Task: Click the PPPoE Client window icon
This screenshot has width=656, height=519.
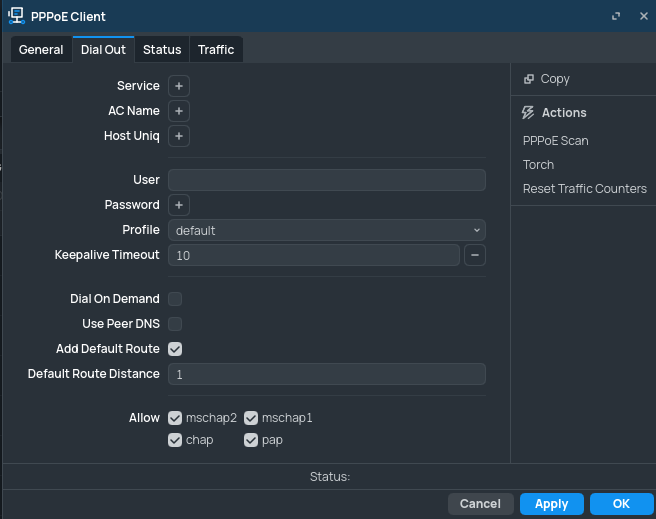Action: (x=16, y=16)
